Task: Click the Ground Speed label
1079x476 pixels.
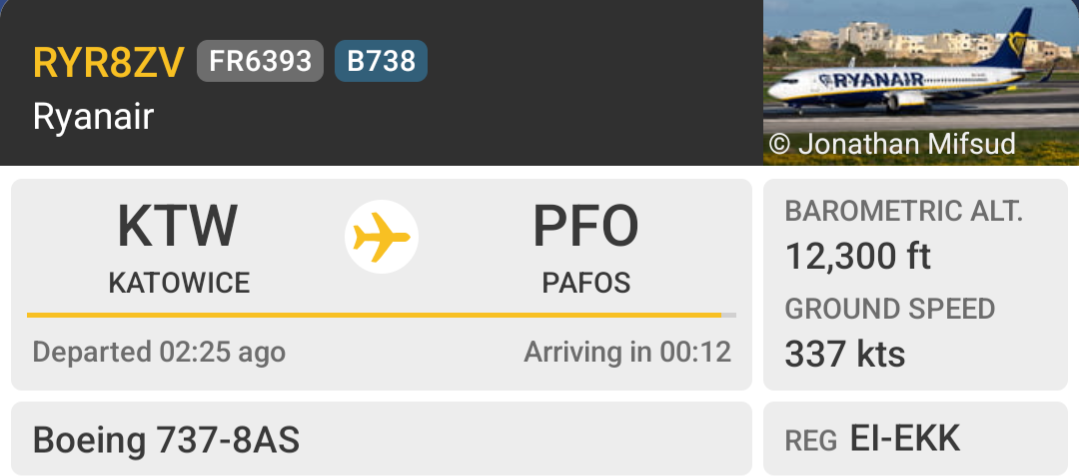Action: tap(890, 309)
